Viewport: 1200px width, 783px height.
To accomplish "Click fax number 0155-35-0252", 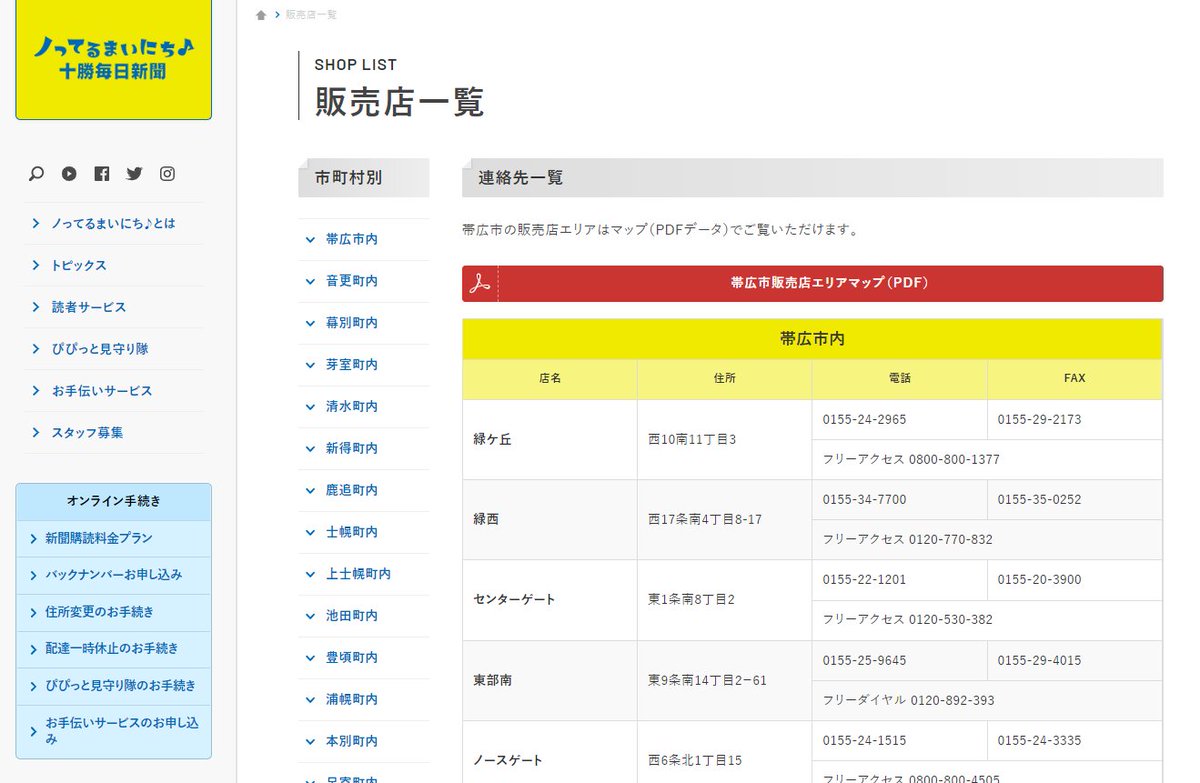I will (x=1039, y=500).
